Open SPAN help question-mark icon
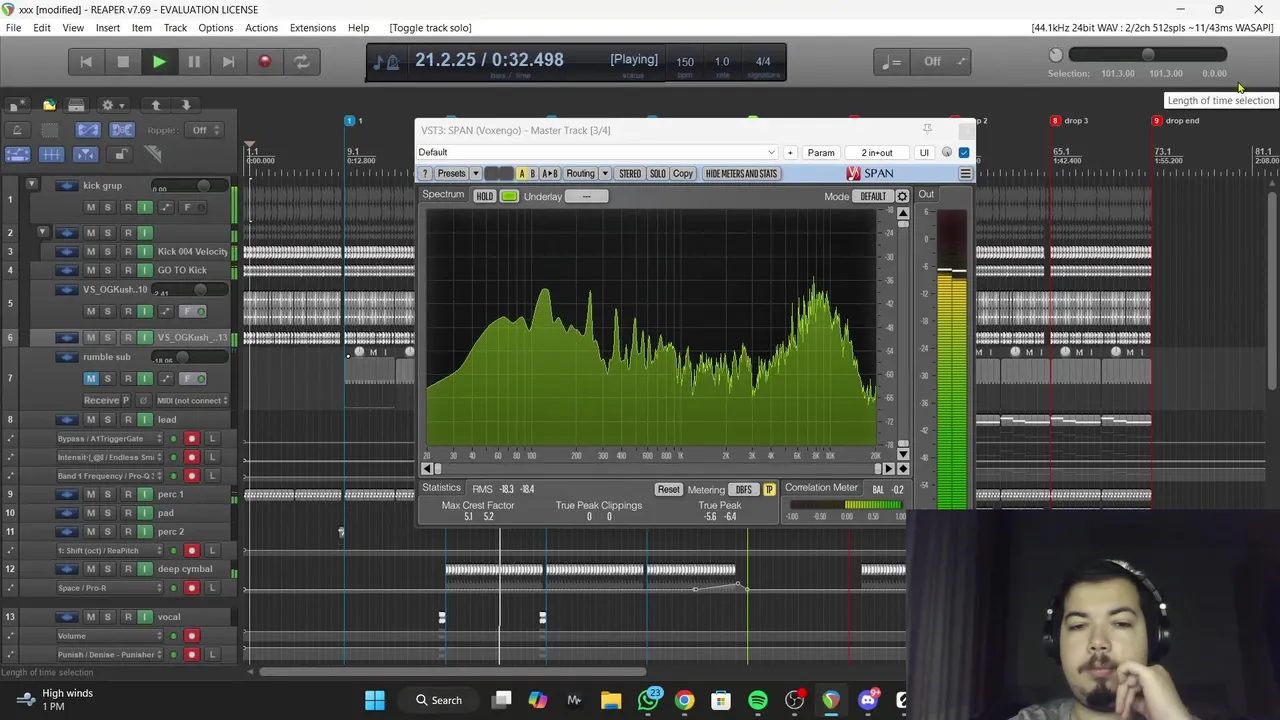 425,174
